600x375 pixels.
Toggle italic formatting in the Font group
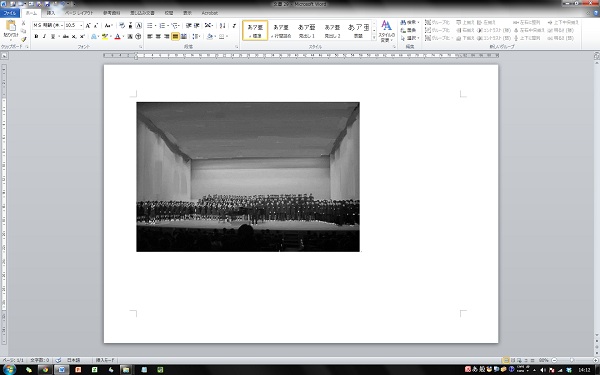pyautogui.click(x=44, y=36)
